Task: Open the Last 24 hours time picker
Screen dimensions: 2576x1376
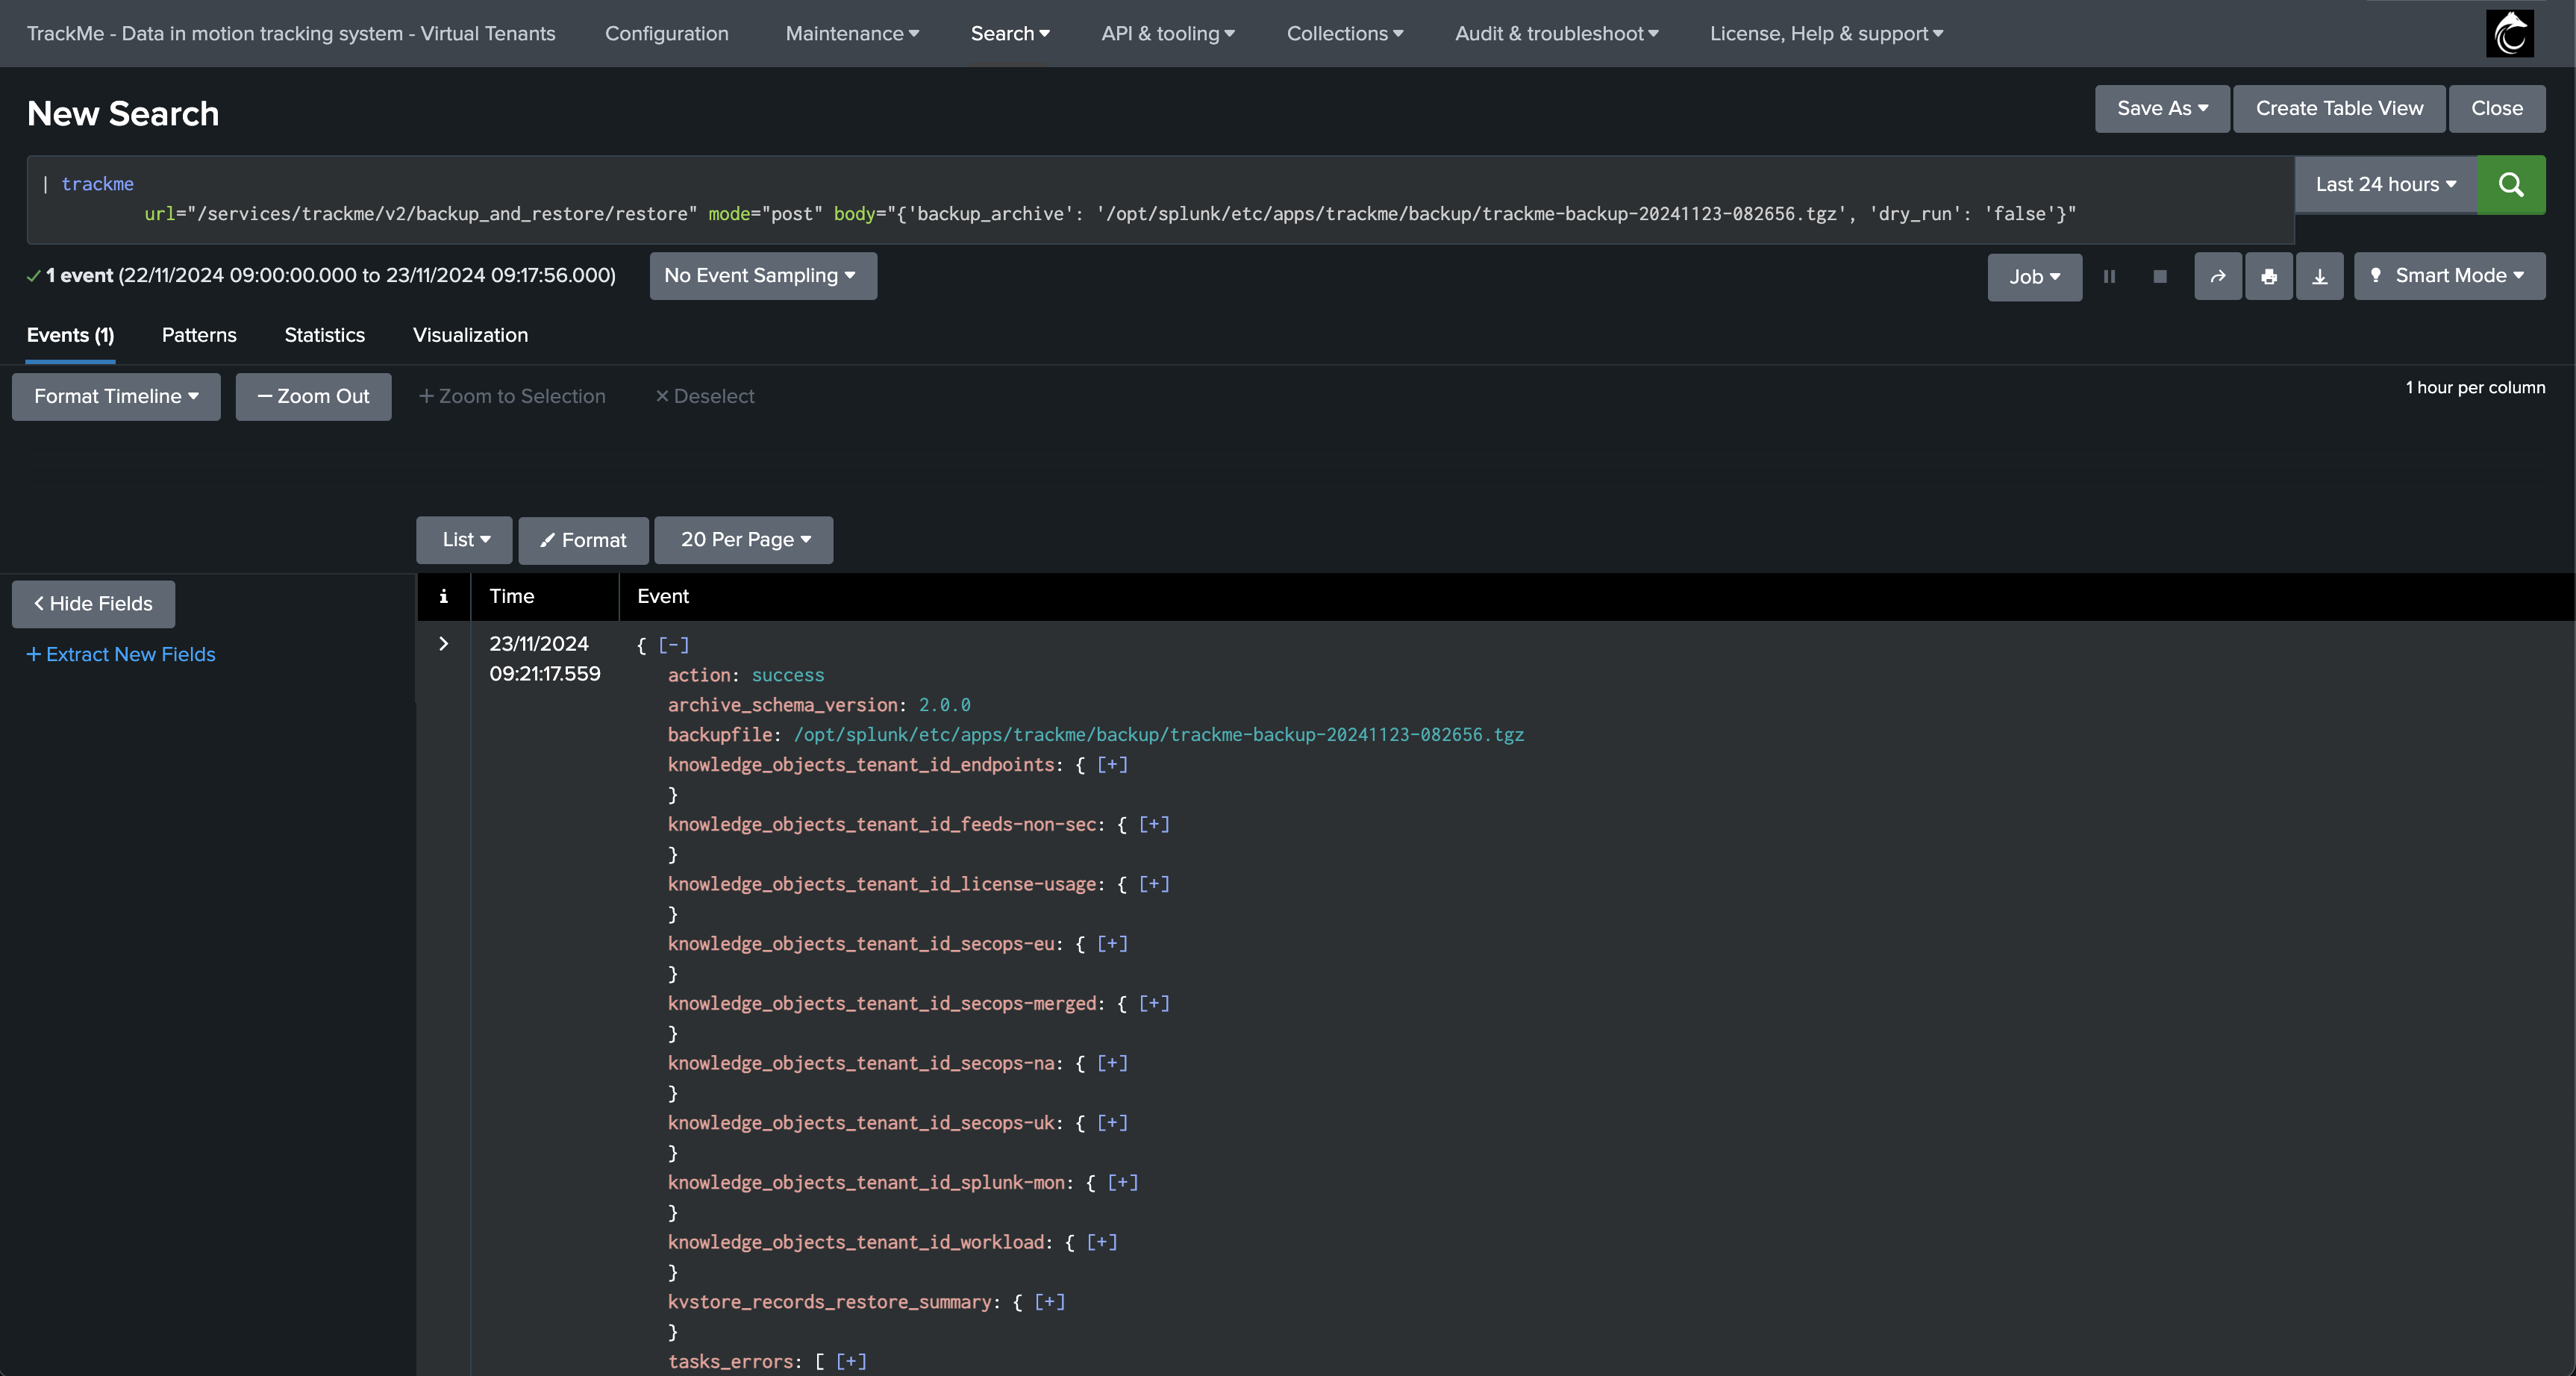Action: click(x=2385, y=184)
